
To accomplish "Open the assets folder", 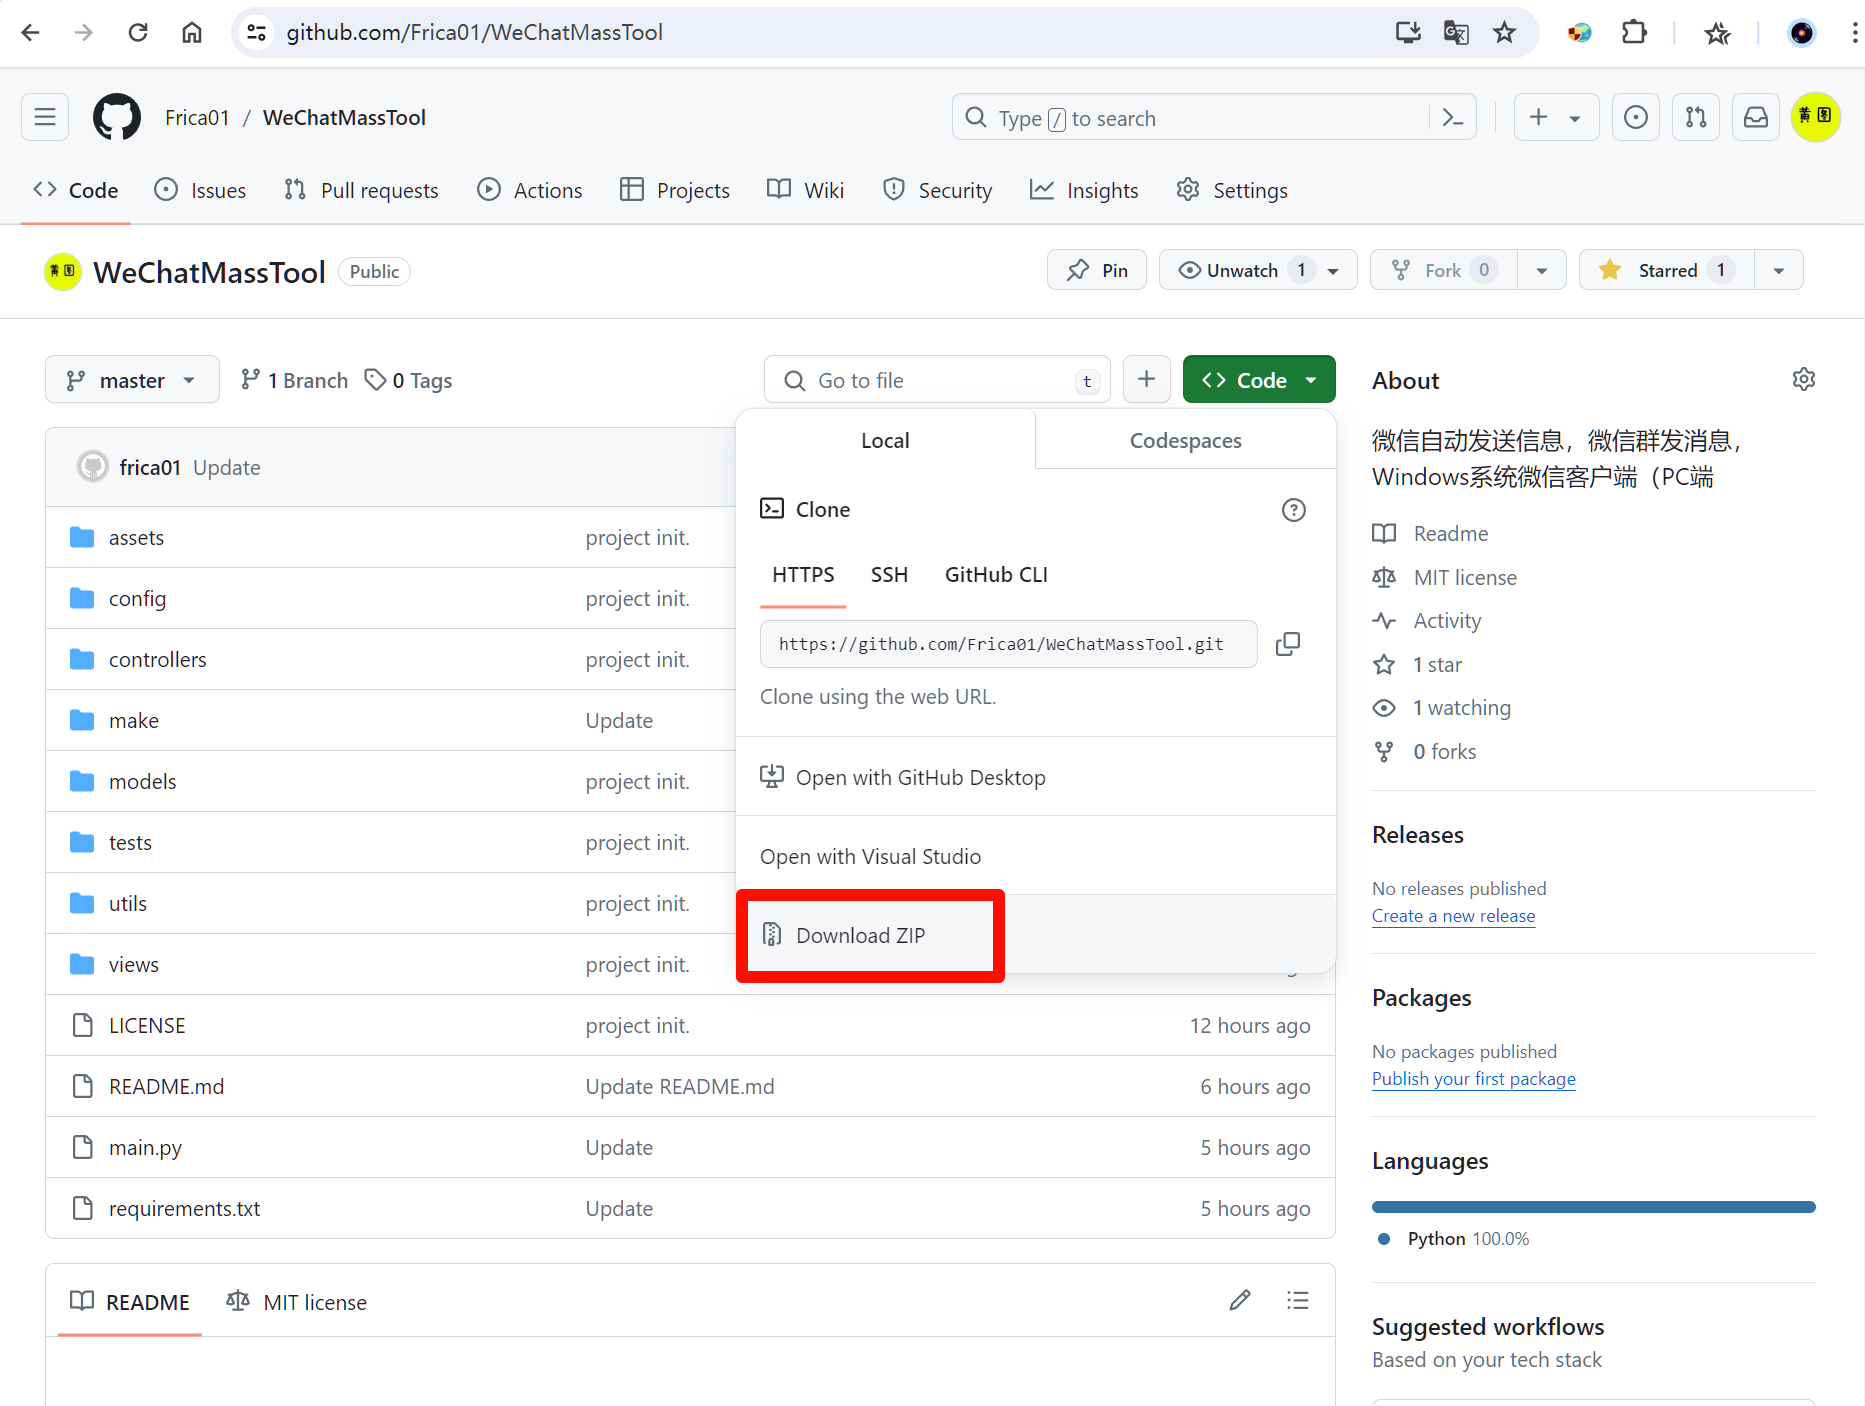I will point(136,538).
